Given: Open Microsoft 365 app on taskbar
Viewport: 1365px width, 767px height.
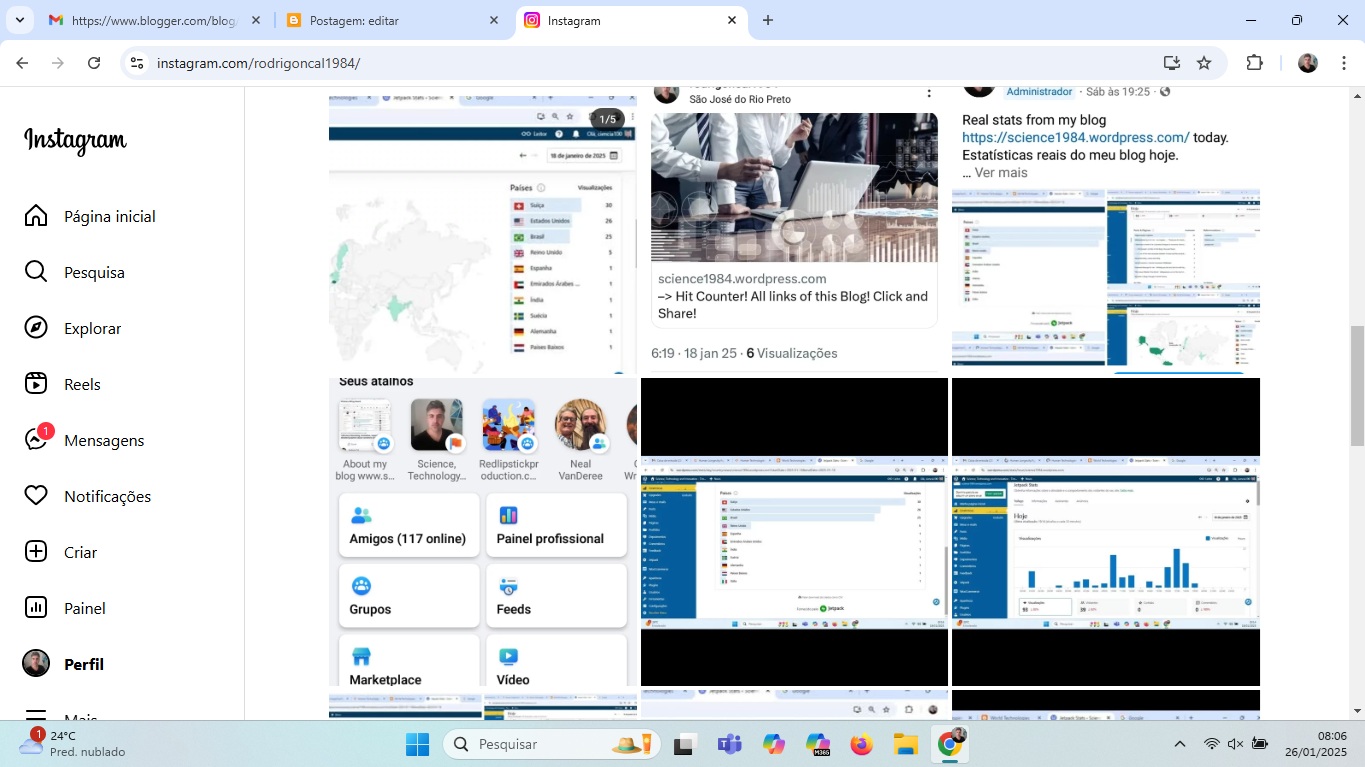Looking at the screenshot, I should tap(817, 744).
